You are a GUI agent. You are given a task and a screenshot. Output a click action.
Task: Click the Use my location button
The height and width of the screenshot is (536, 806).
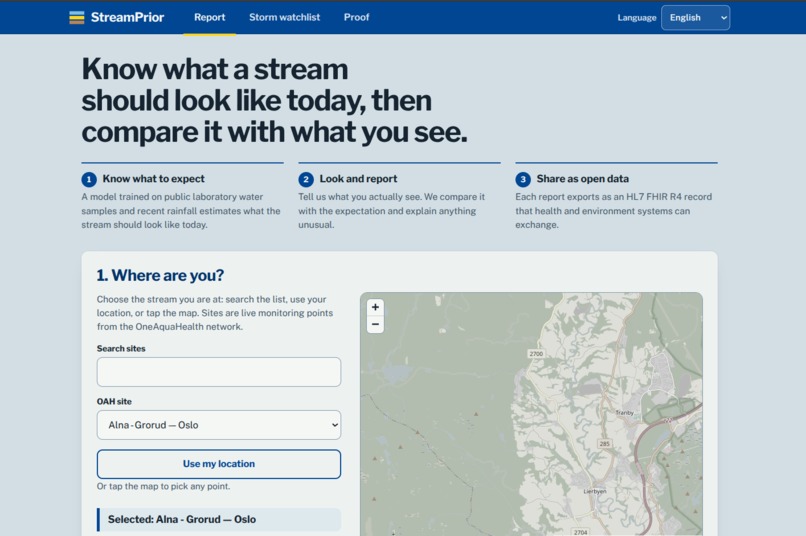tap(218, 464)
